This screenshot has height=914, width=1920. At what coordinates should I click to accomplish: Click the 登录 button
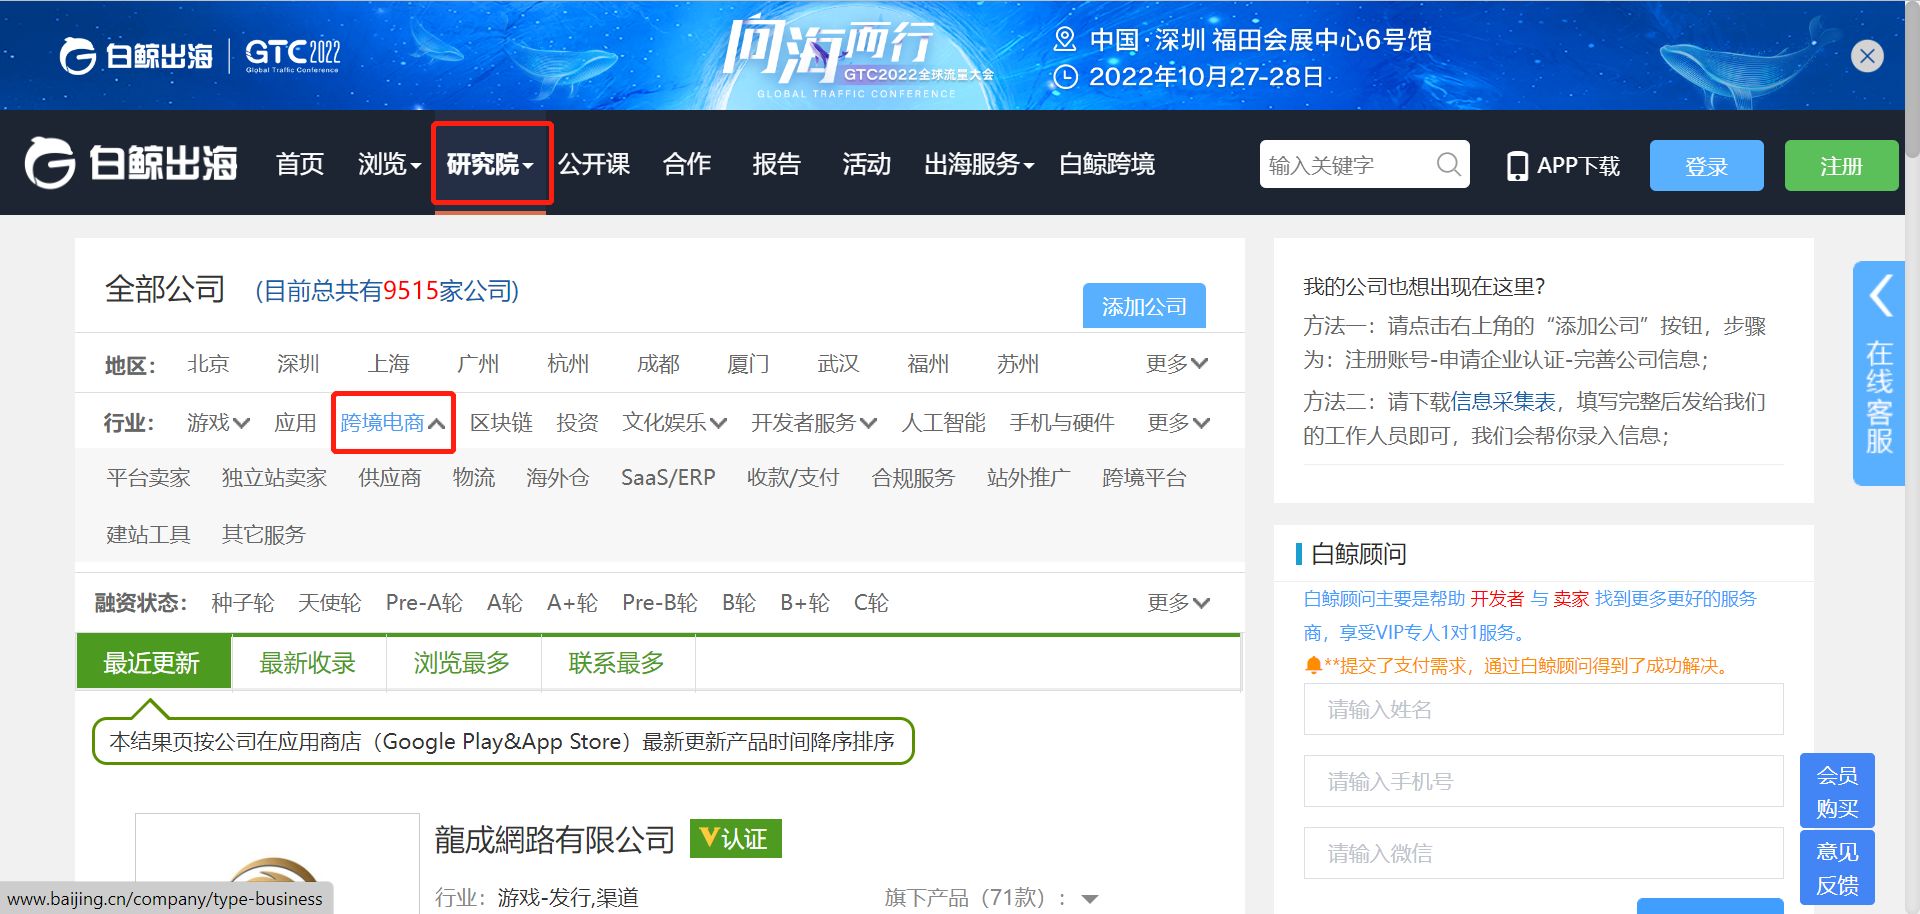[x=1706, y=166]
